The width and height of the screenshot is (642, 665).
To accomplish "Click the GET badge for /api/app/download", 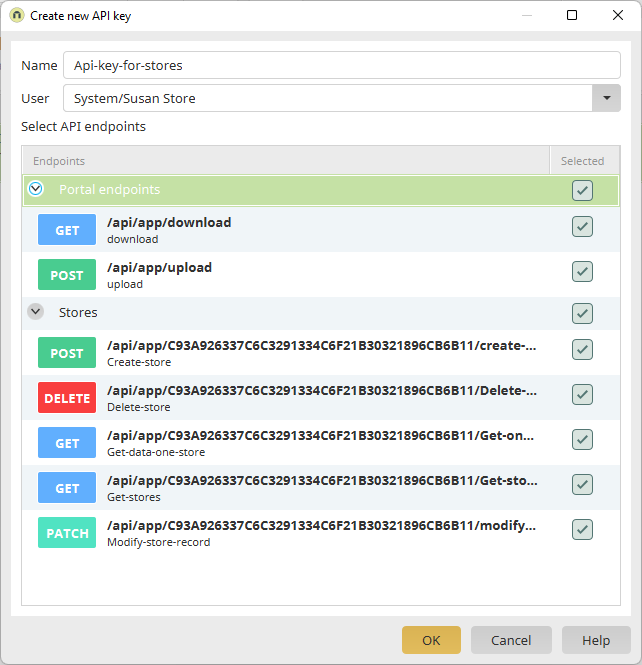I will (x=67, y=230).
